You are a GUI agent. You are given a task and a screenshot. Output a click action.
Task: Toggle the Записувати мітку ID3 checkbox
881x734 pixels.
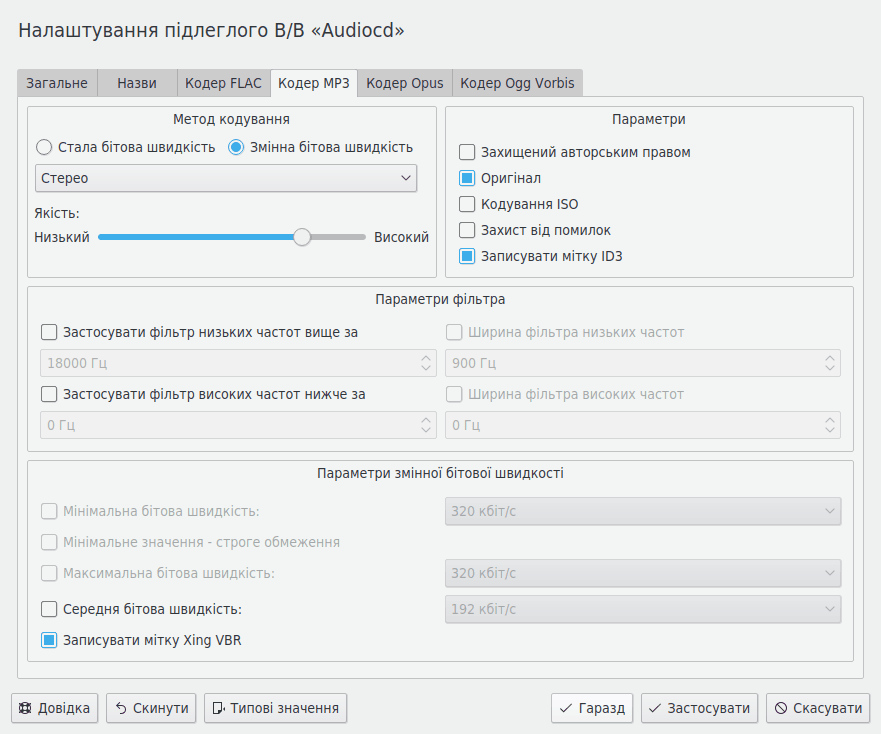[467, 257]
